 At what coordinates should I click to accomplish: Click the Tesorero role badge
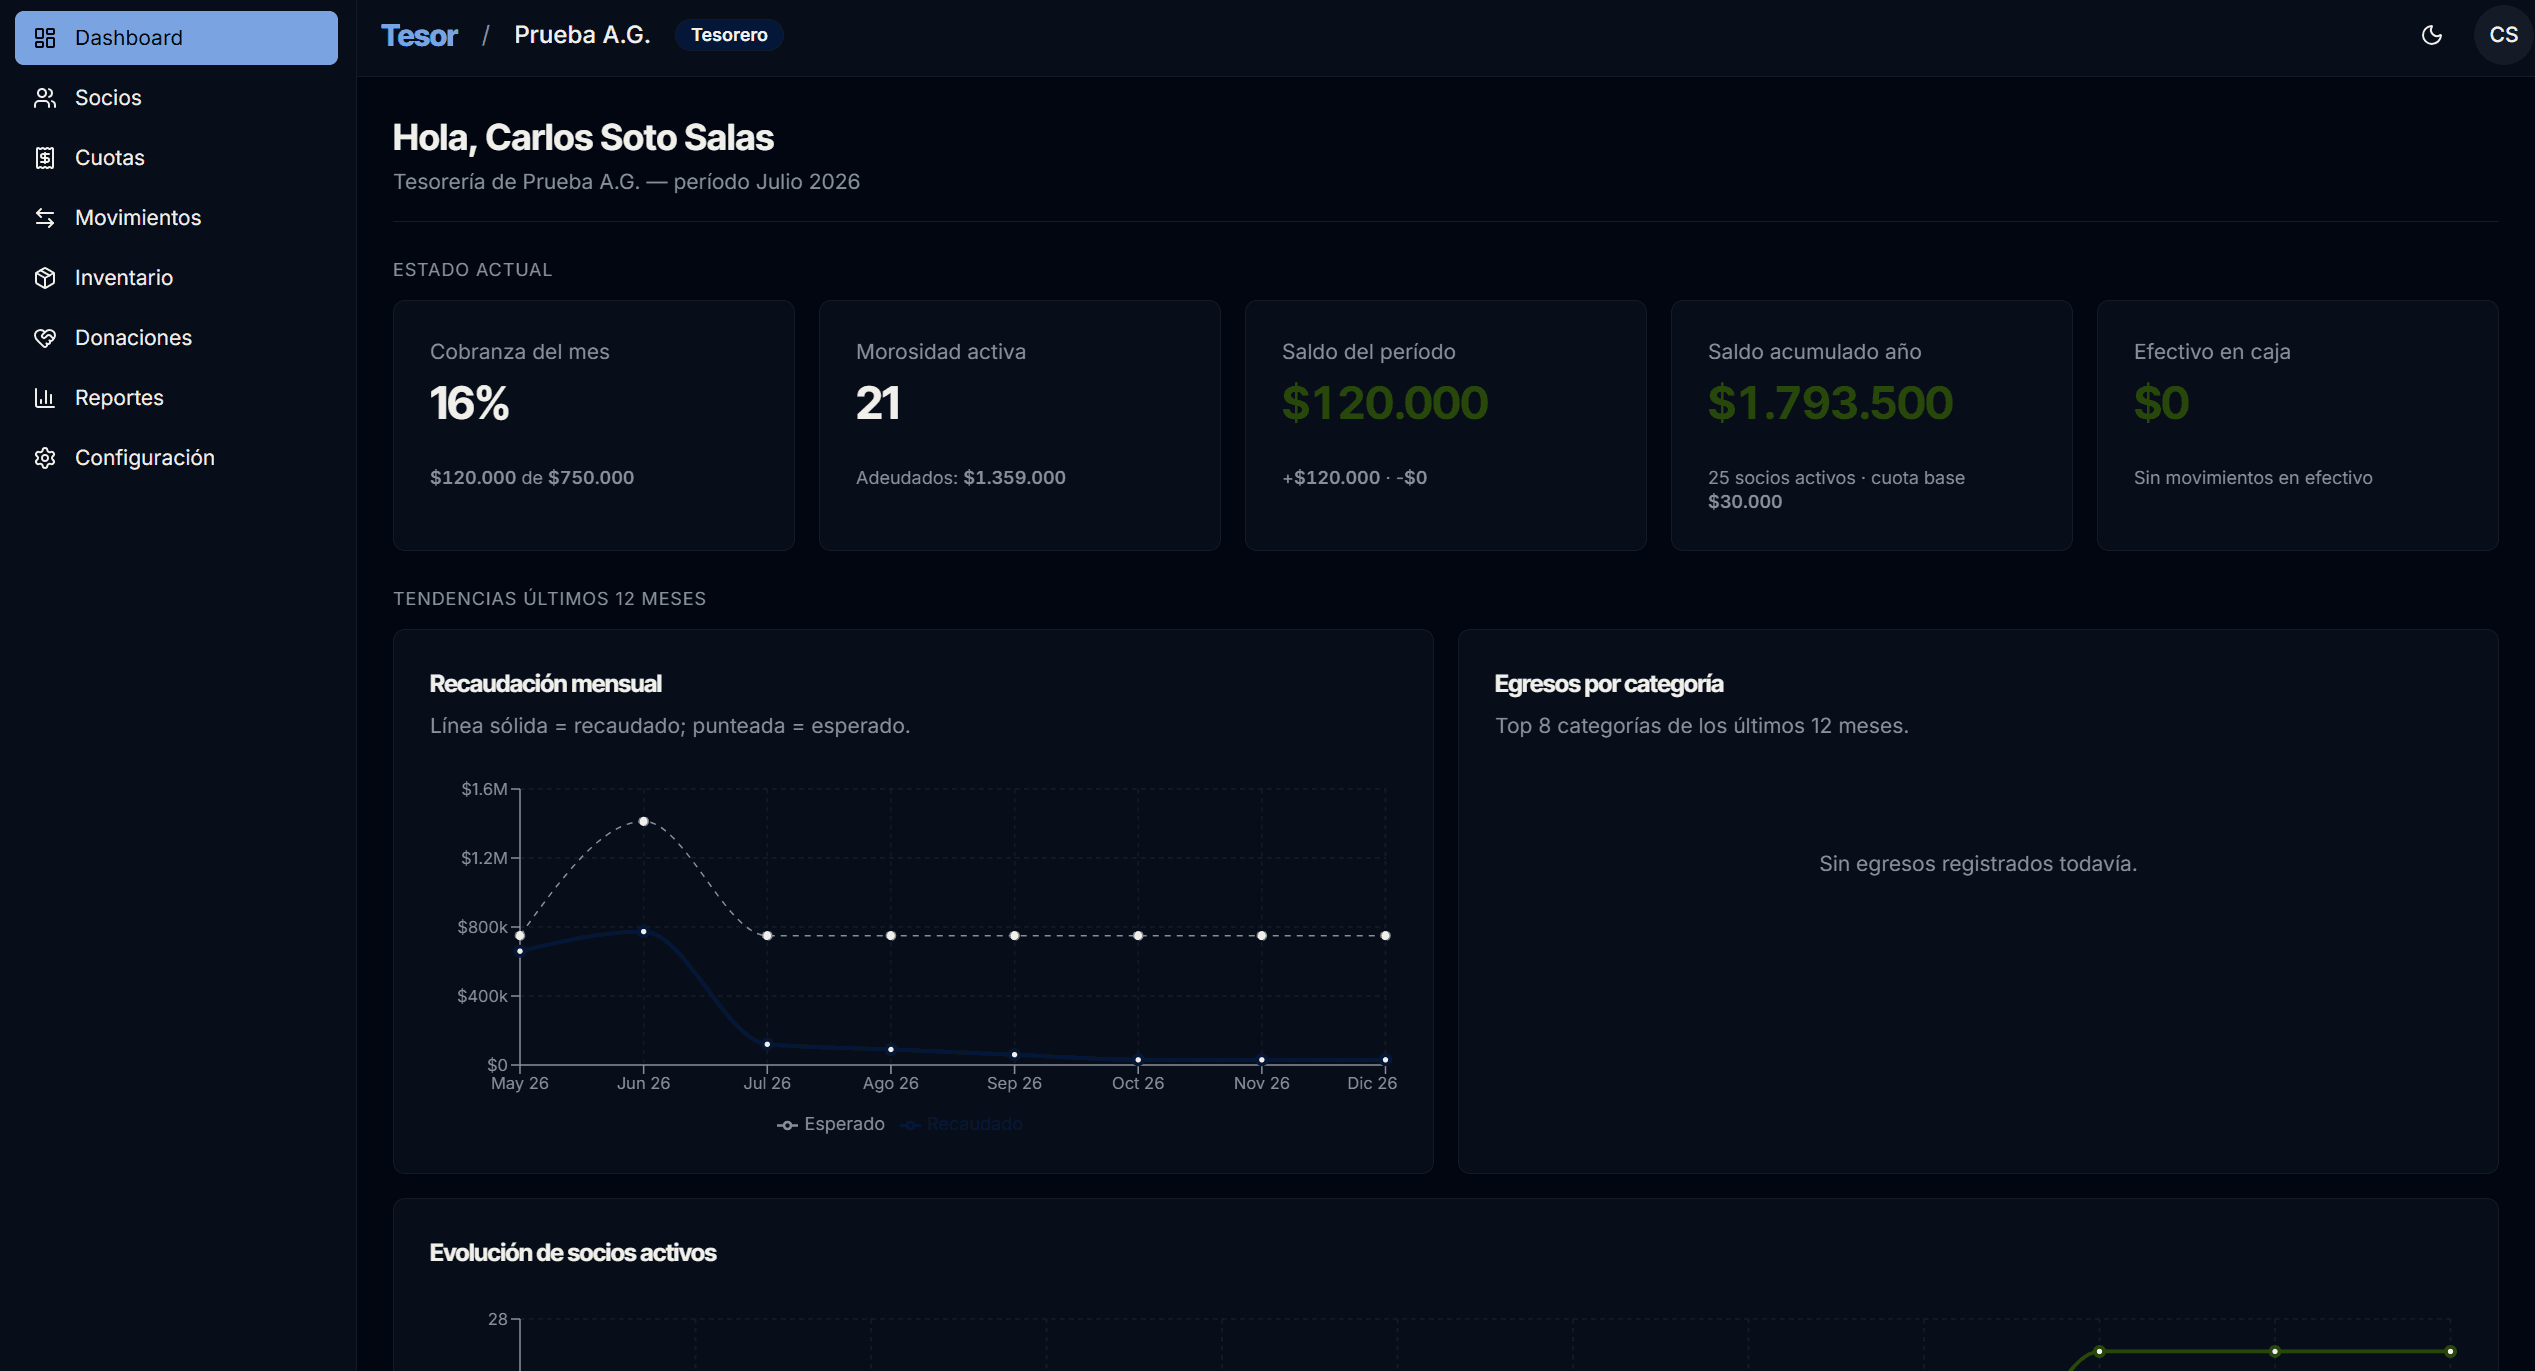click(x=729, y=35)
